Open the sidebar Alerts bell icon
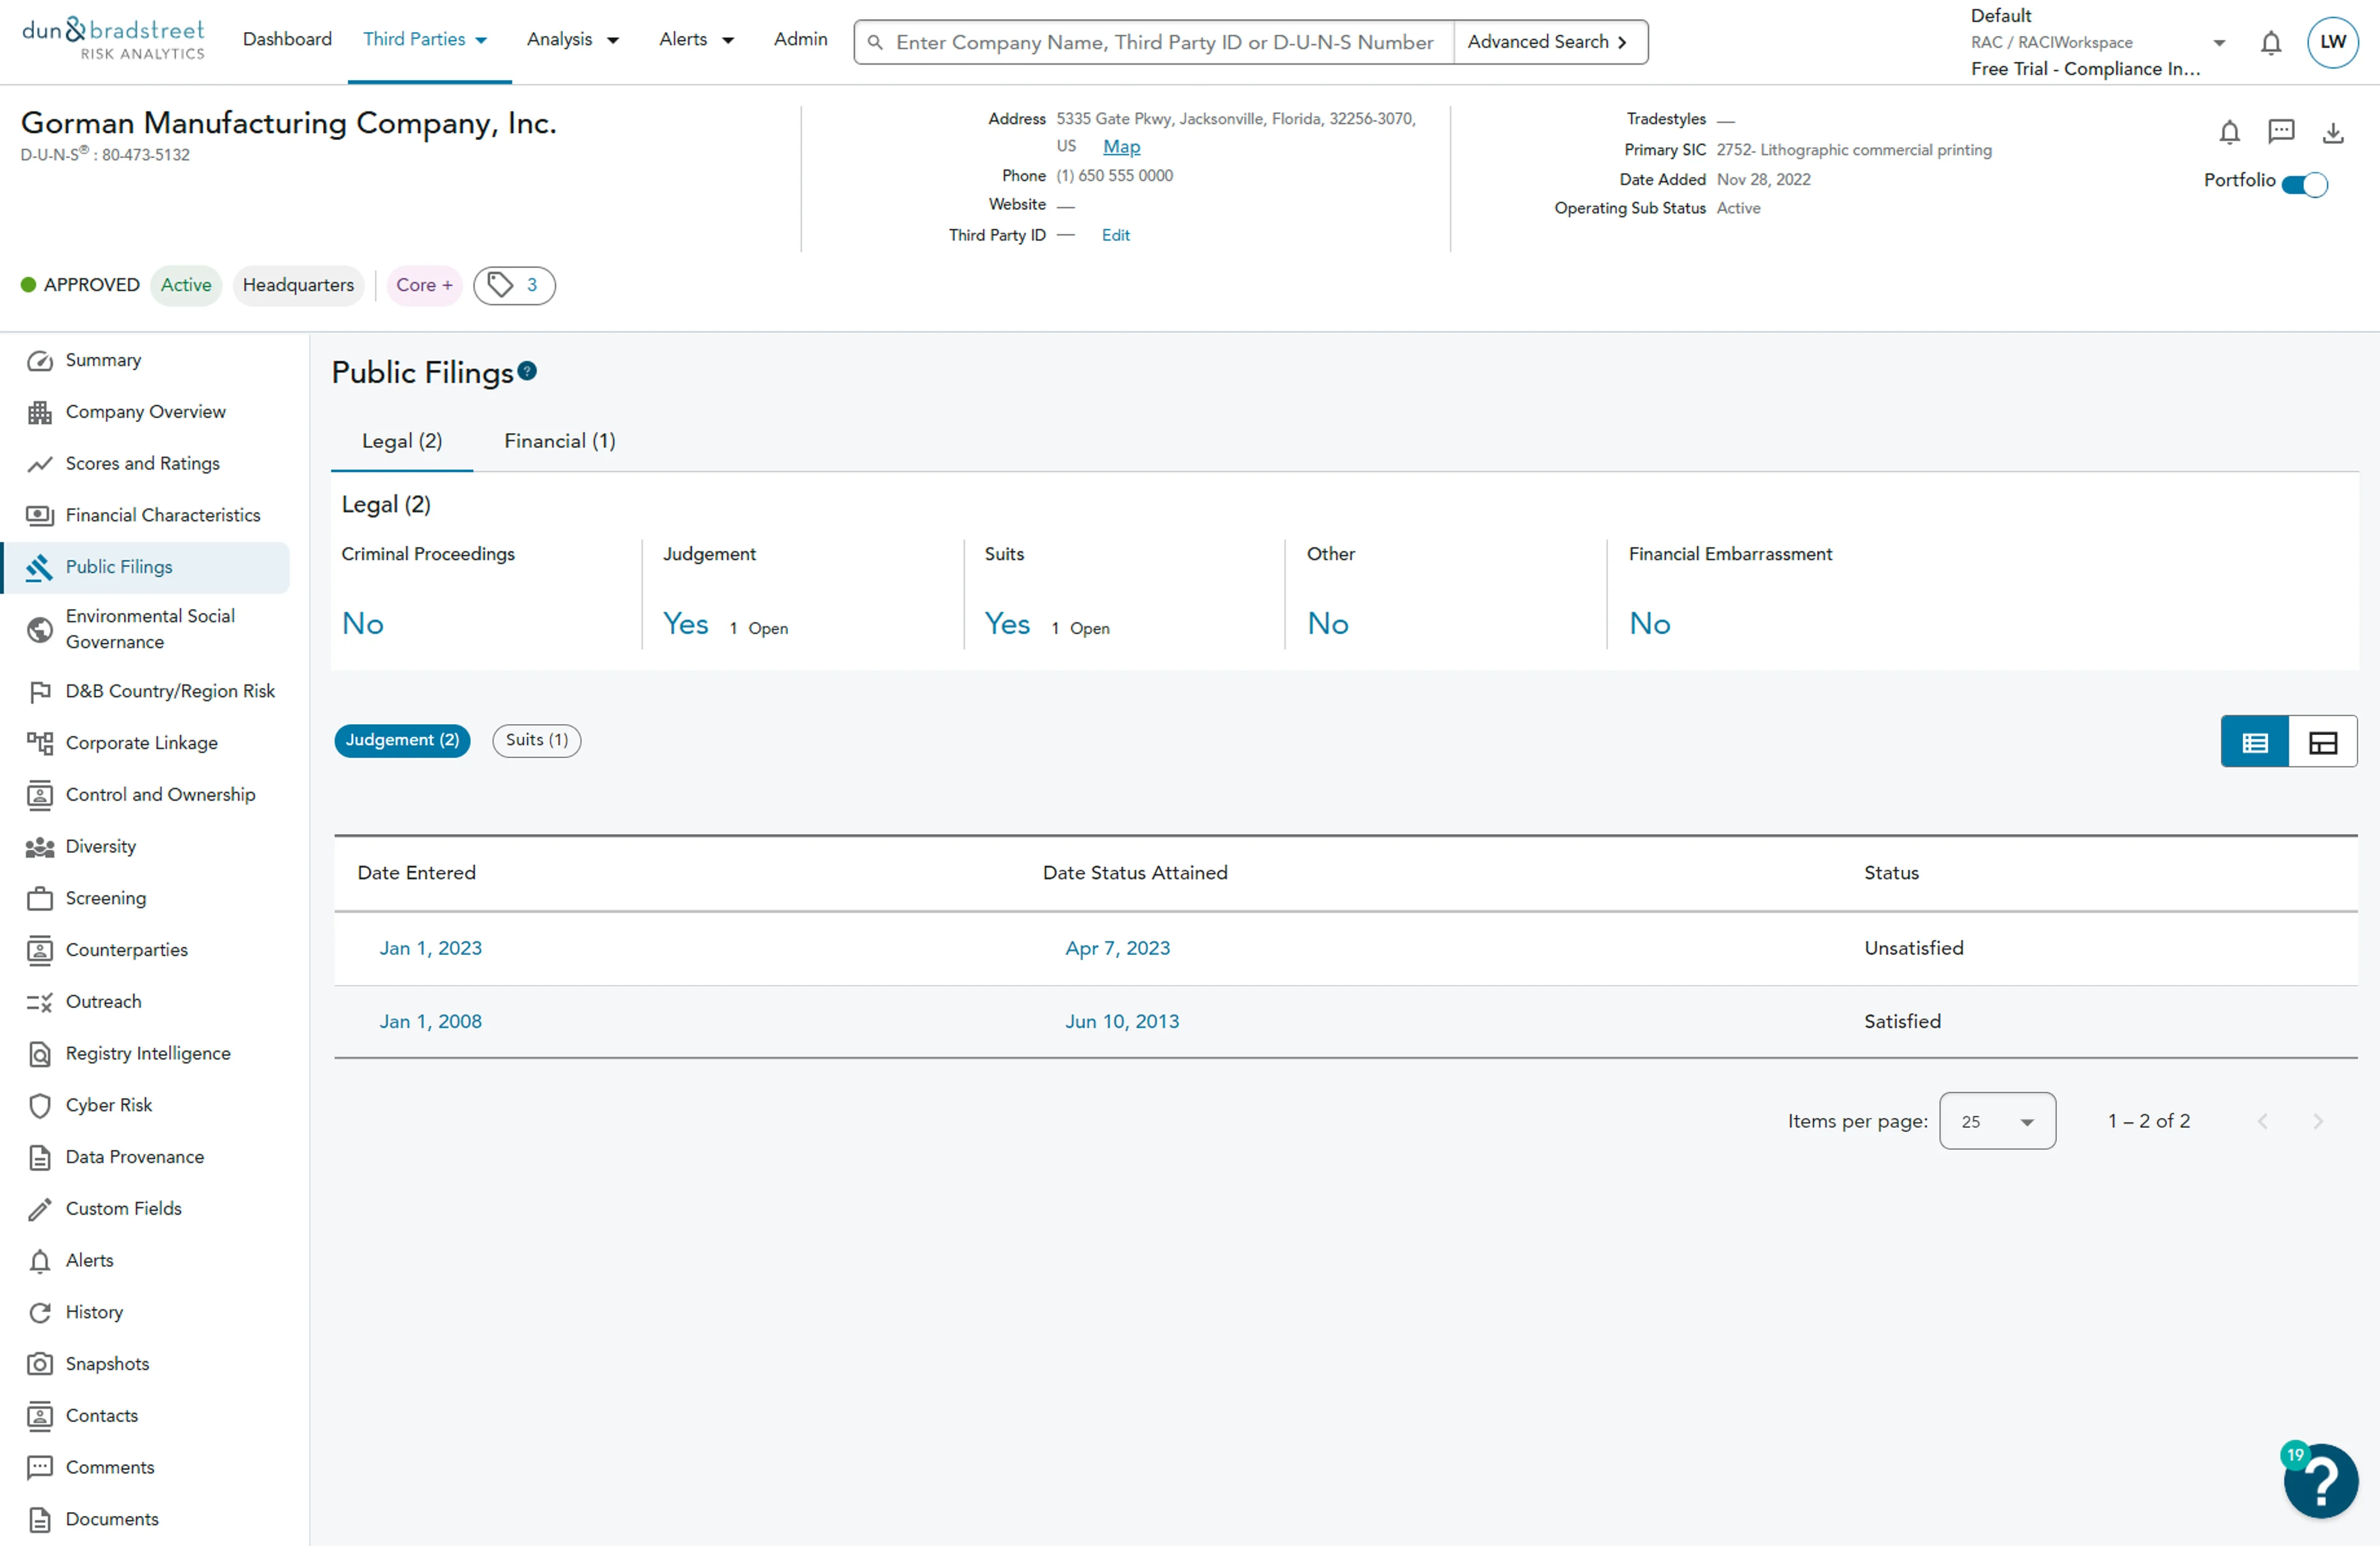 (x=39, y=1261)
